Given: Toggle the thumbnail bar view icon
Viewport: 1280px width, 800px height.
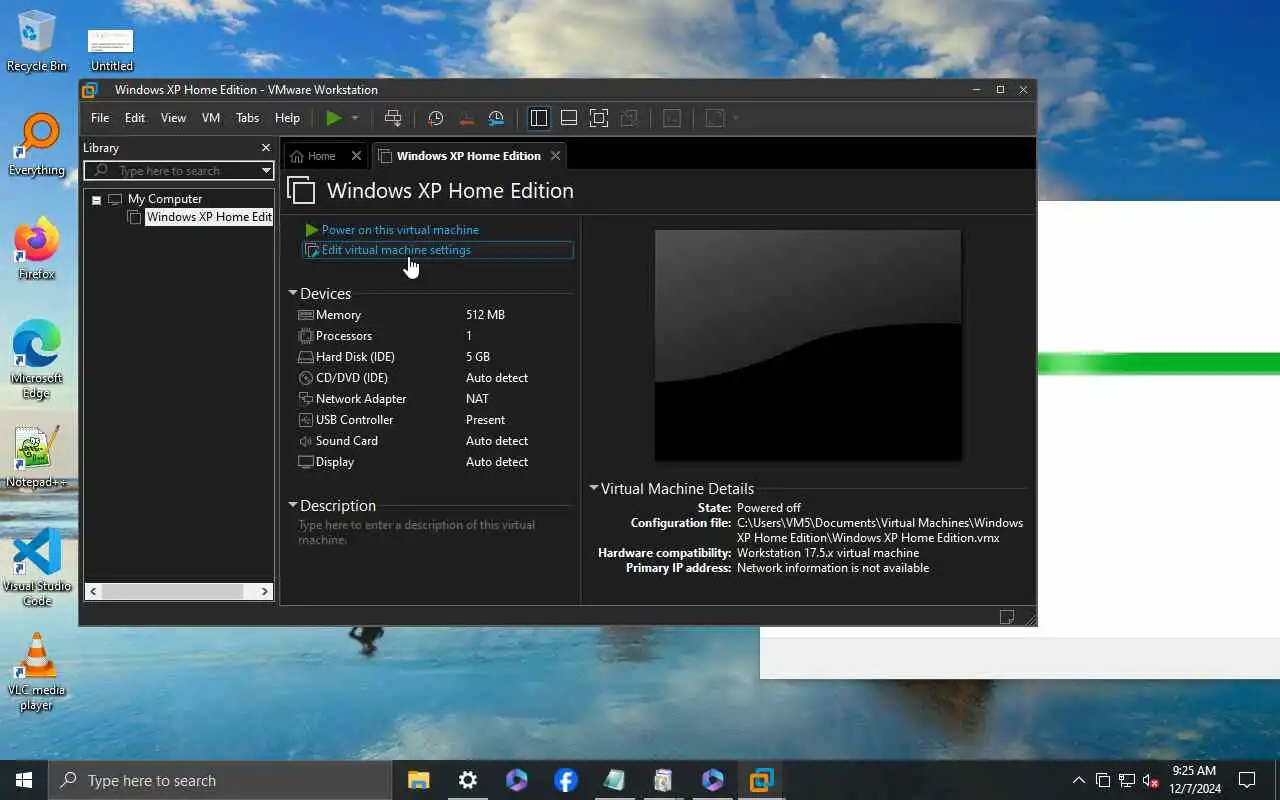Looking at the screenshot, I should coord(569,118).
